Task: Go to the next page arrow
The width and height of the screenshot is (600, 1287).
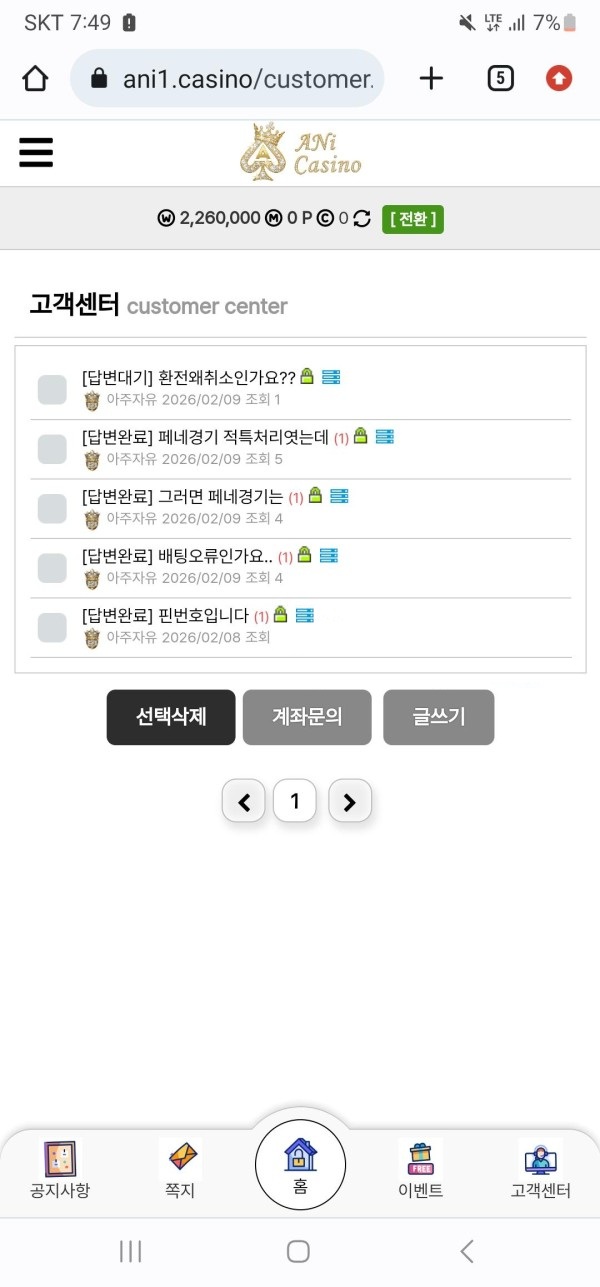Action: (x=350, y=801)
